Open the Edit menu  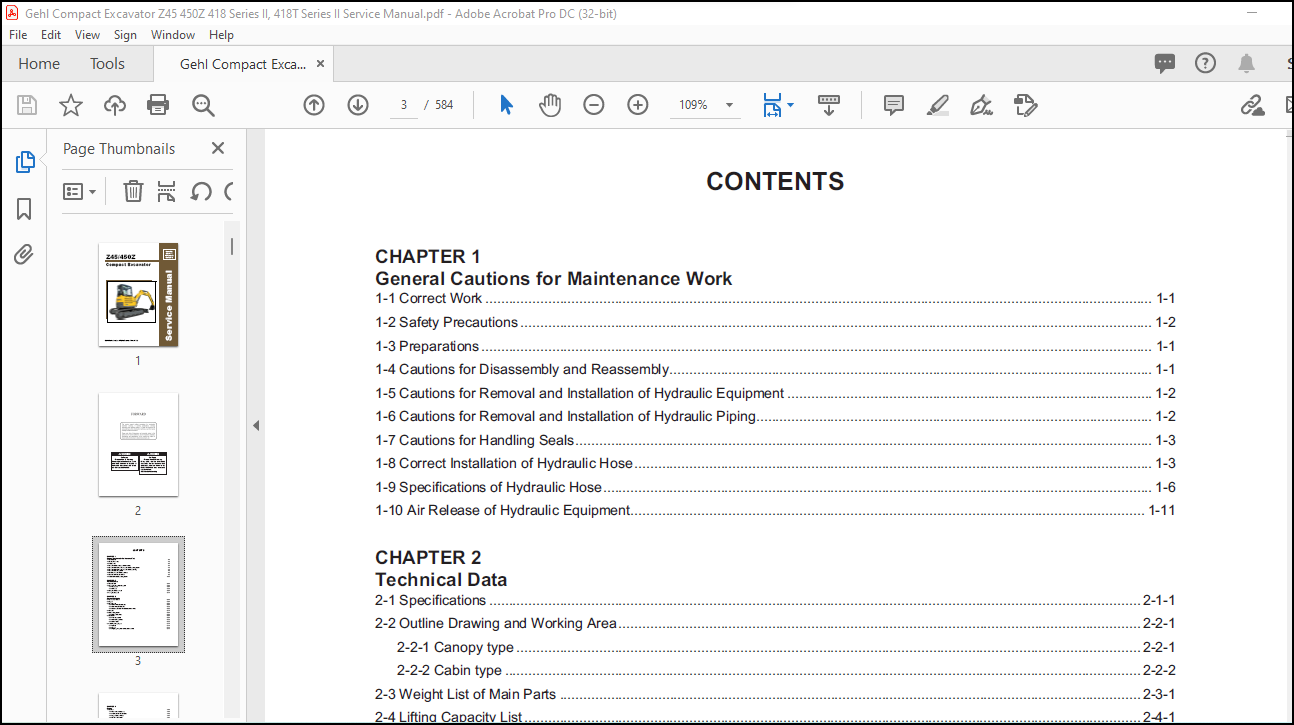[x=51, y=35]
